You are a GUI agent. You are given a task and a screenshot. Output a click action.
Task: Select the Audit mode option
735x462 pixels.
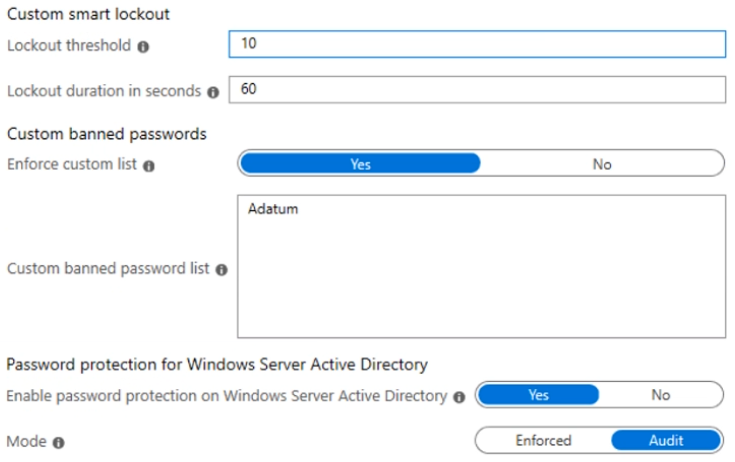(x=666, y=441)
